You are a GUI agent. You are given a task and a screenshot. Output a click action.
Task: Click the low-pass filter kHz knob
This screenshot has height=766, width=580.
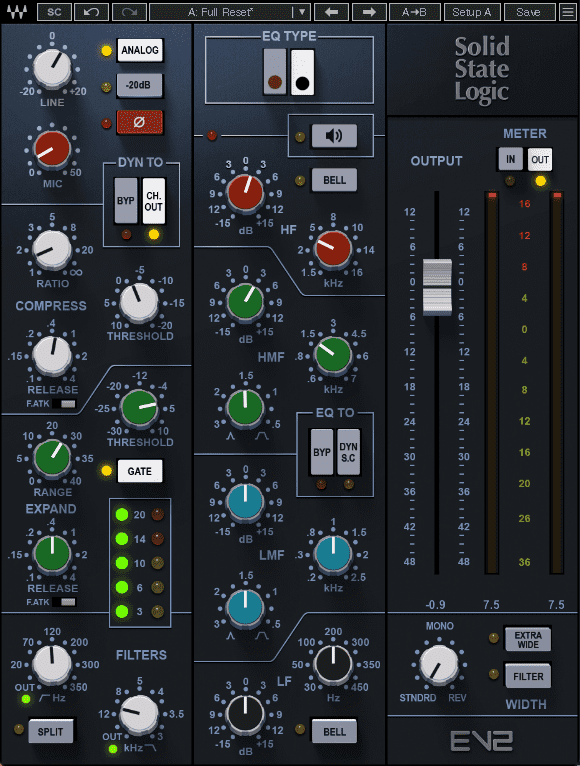139,714
